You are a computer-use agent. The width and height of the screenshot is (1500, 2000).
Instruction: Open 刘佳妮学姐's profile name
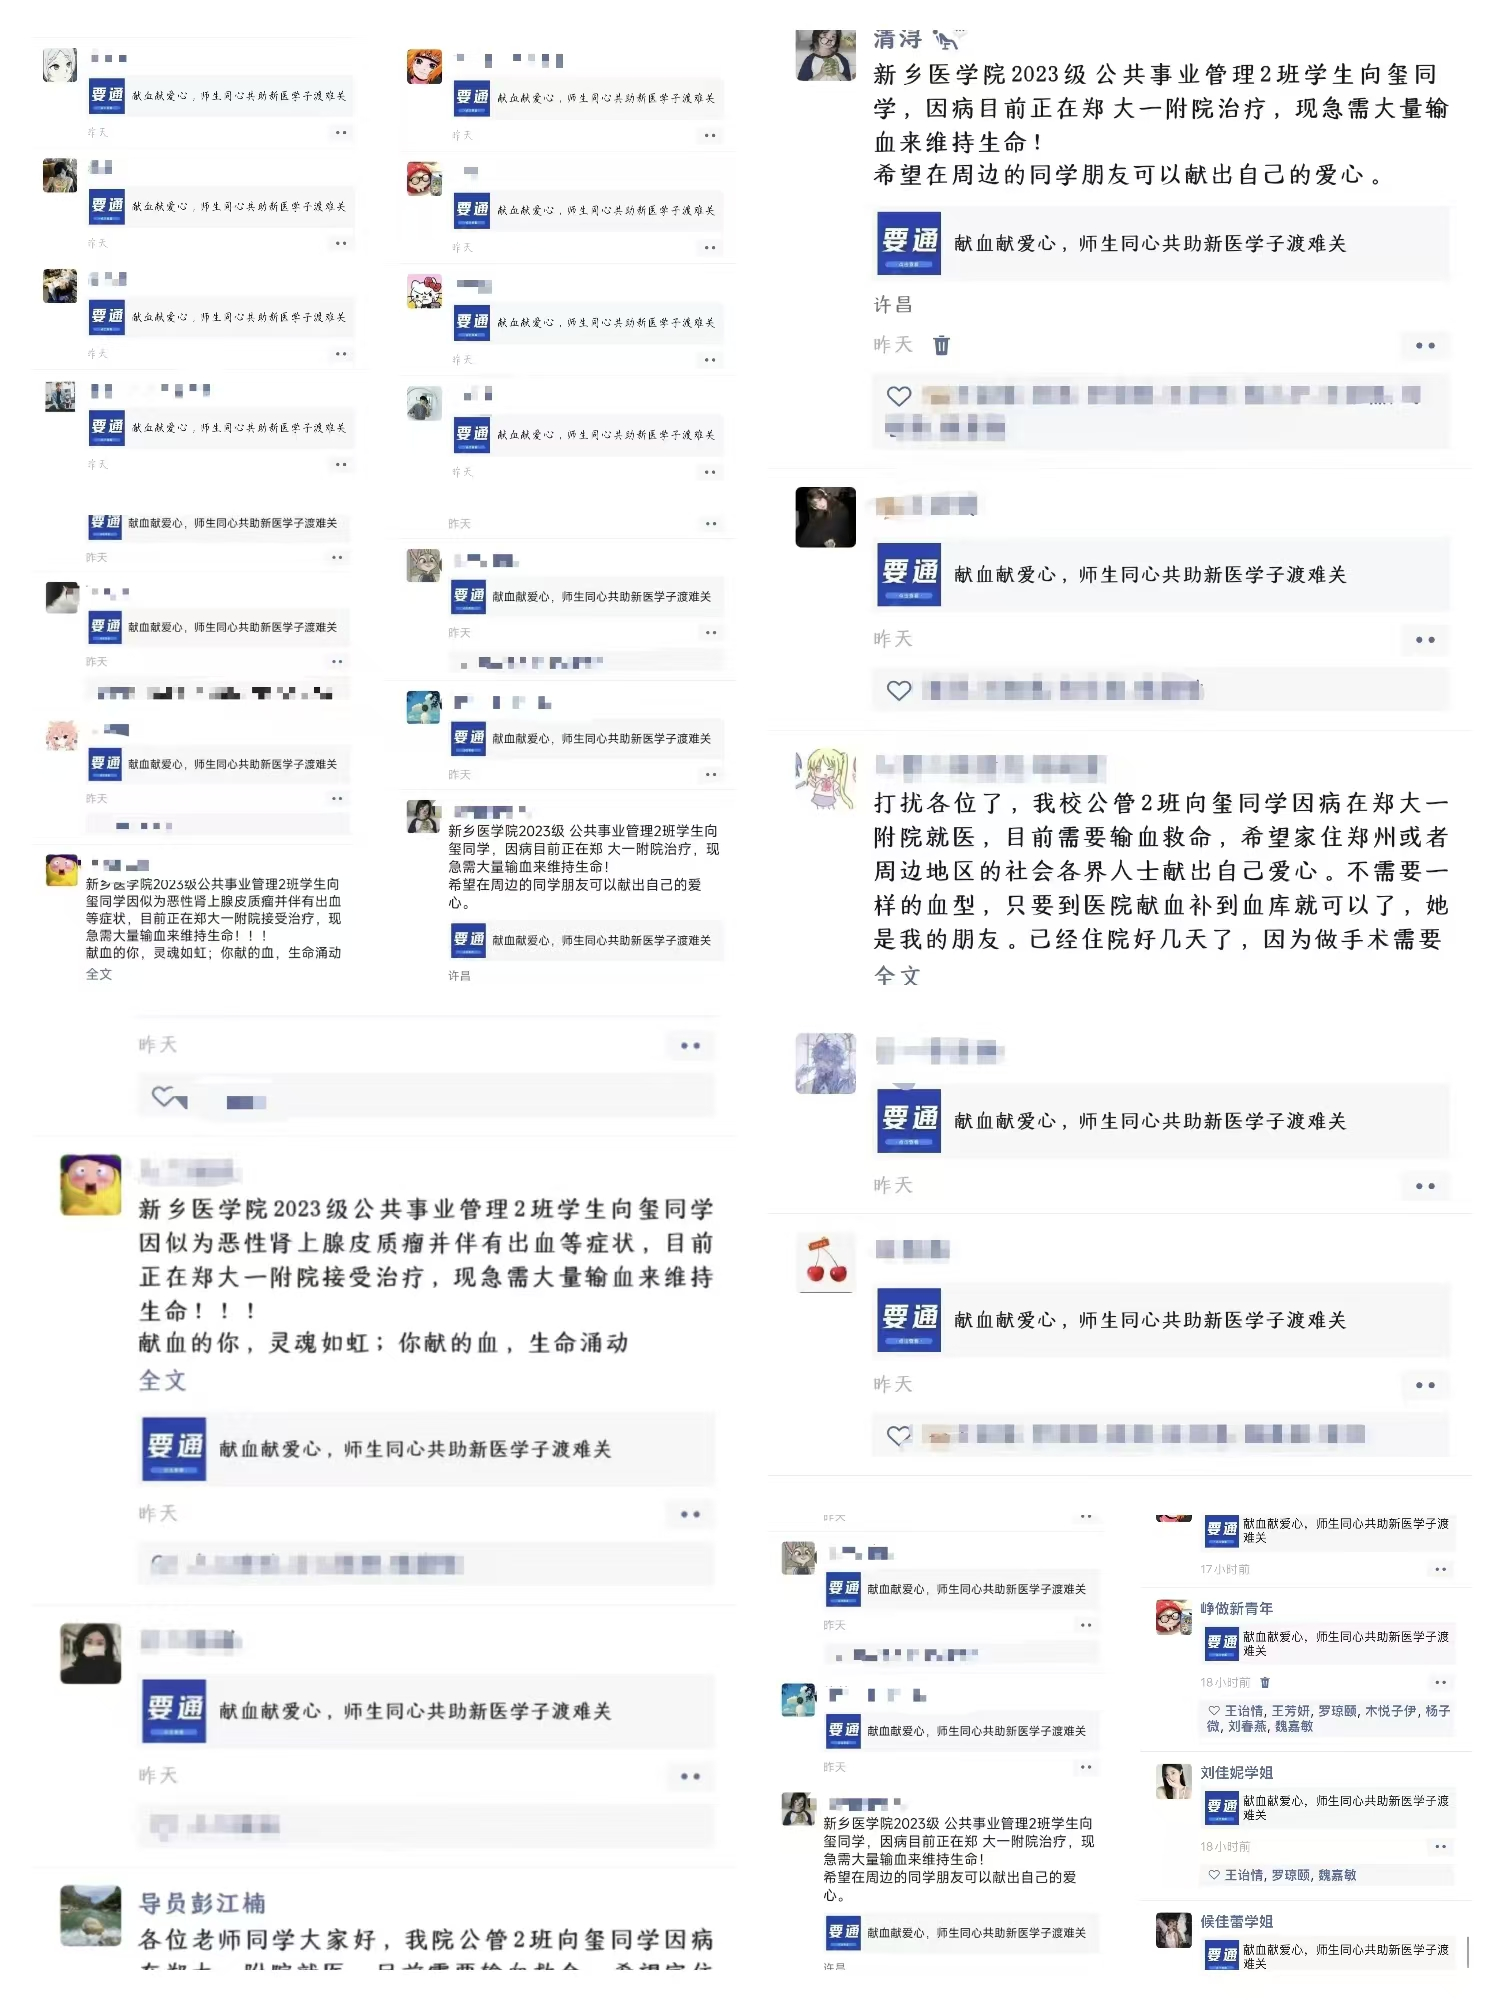click(1236, 1772)
